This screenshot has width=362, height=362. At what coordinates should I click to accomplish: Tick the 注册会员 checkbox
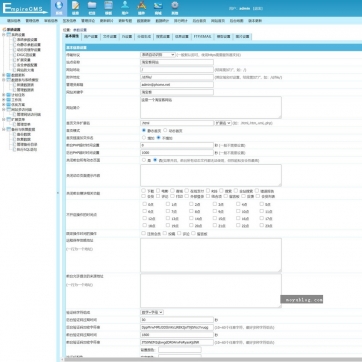pyautogui.click(x=144, y=233)
